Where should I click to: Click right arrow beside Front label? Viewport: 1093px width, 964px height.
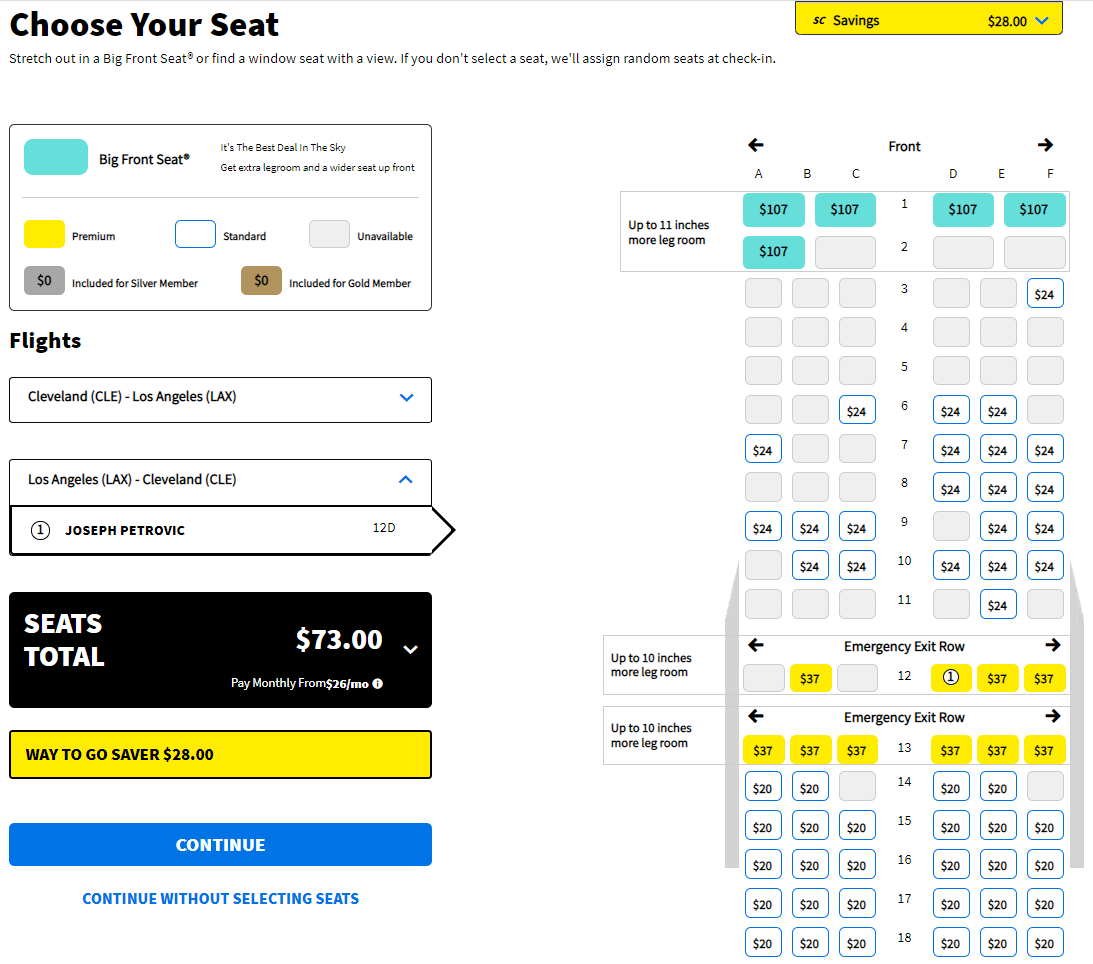(x=1045, y=145)
